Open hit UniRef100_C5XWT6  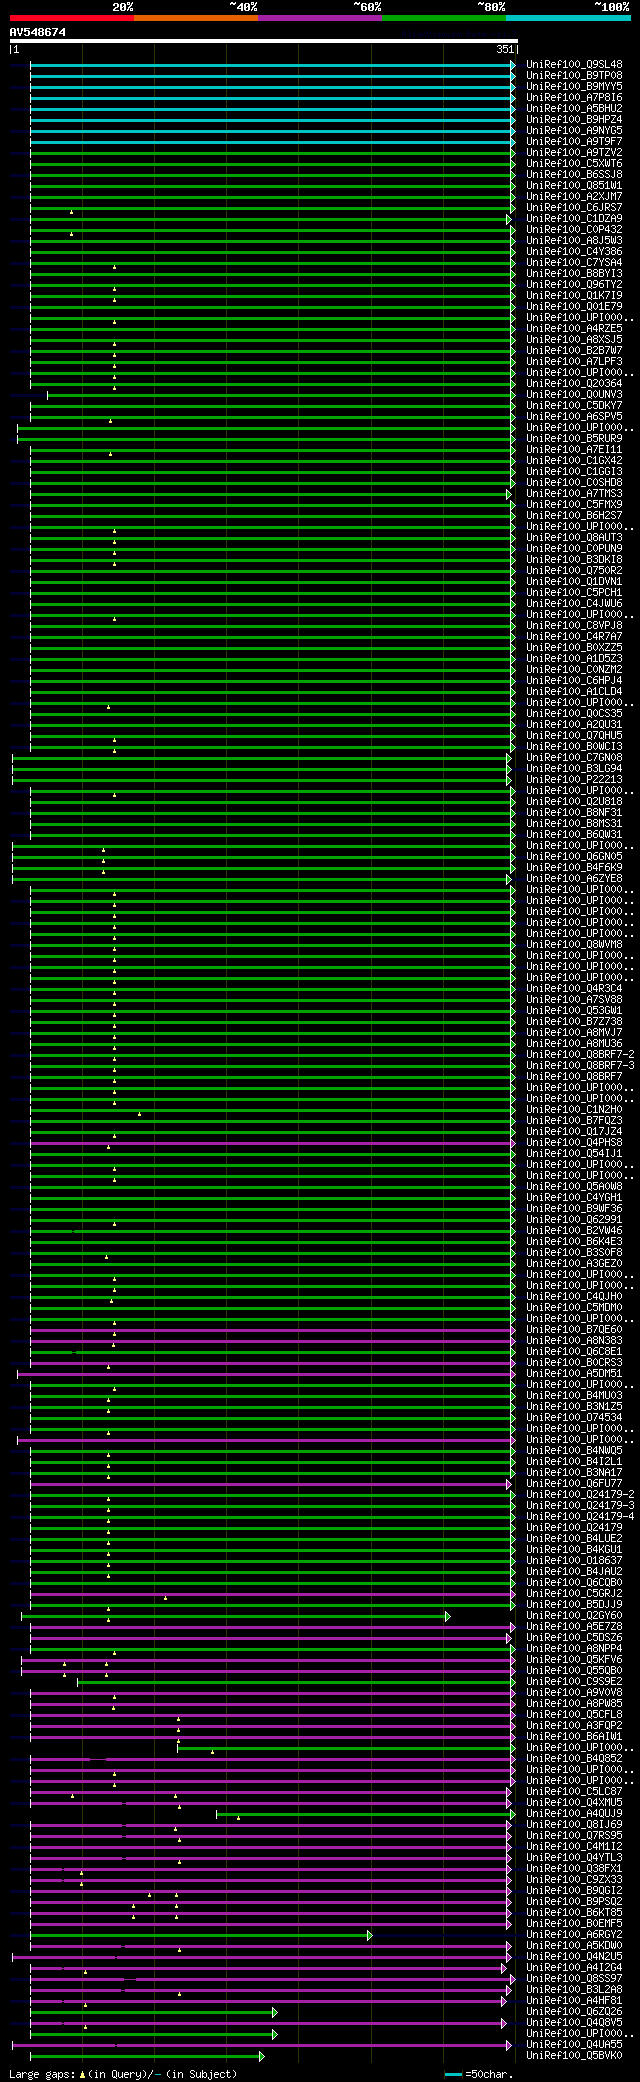[574, 164]
